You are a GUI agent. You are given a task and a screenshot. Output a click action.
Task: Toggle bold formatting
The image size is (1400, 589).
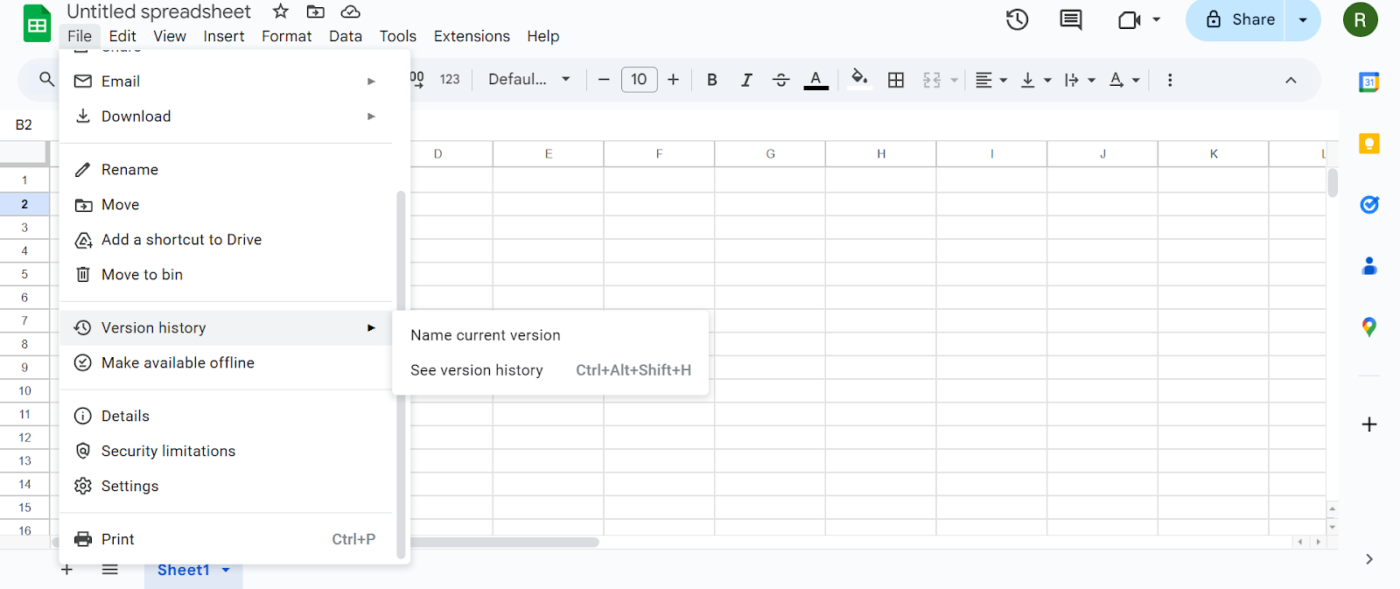712,80
